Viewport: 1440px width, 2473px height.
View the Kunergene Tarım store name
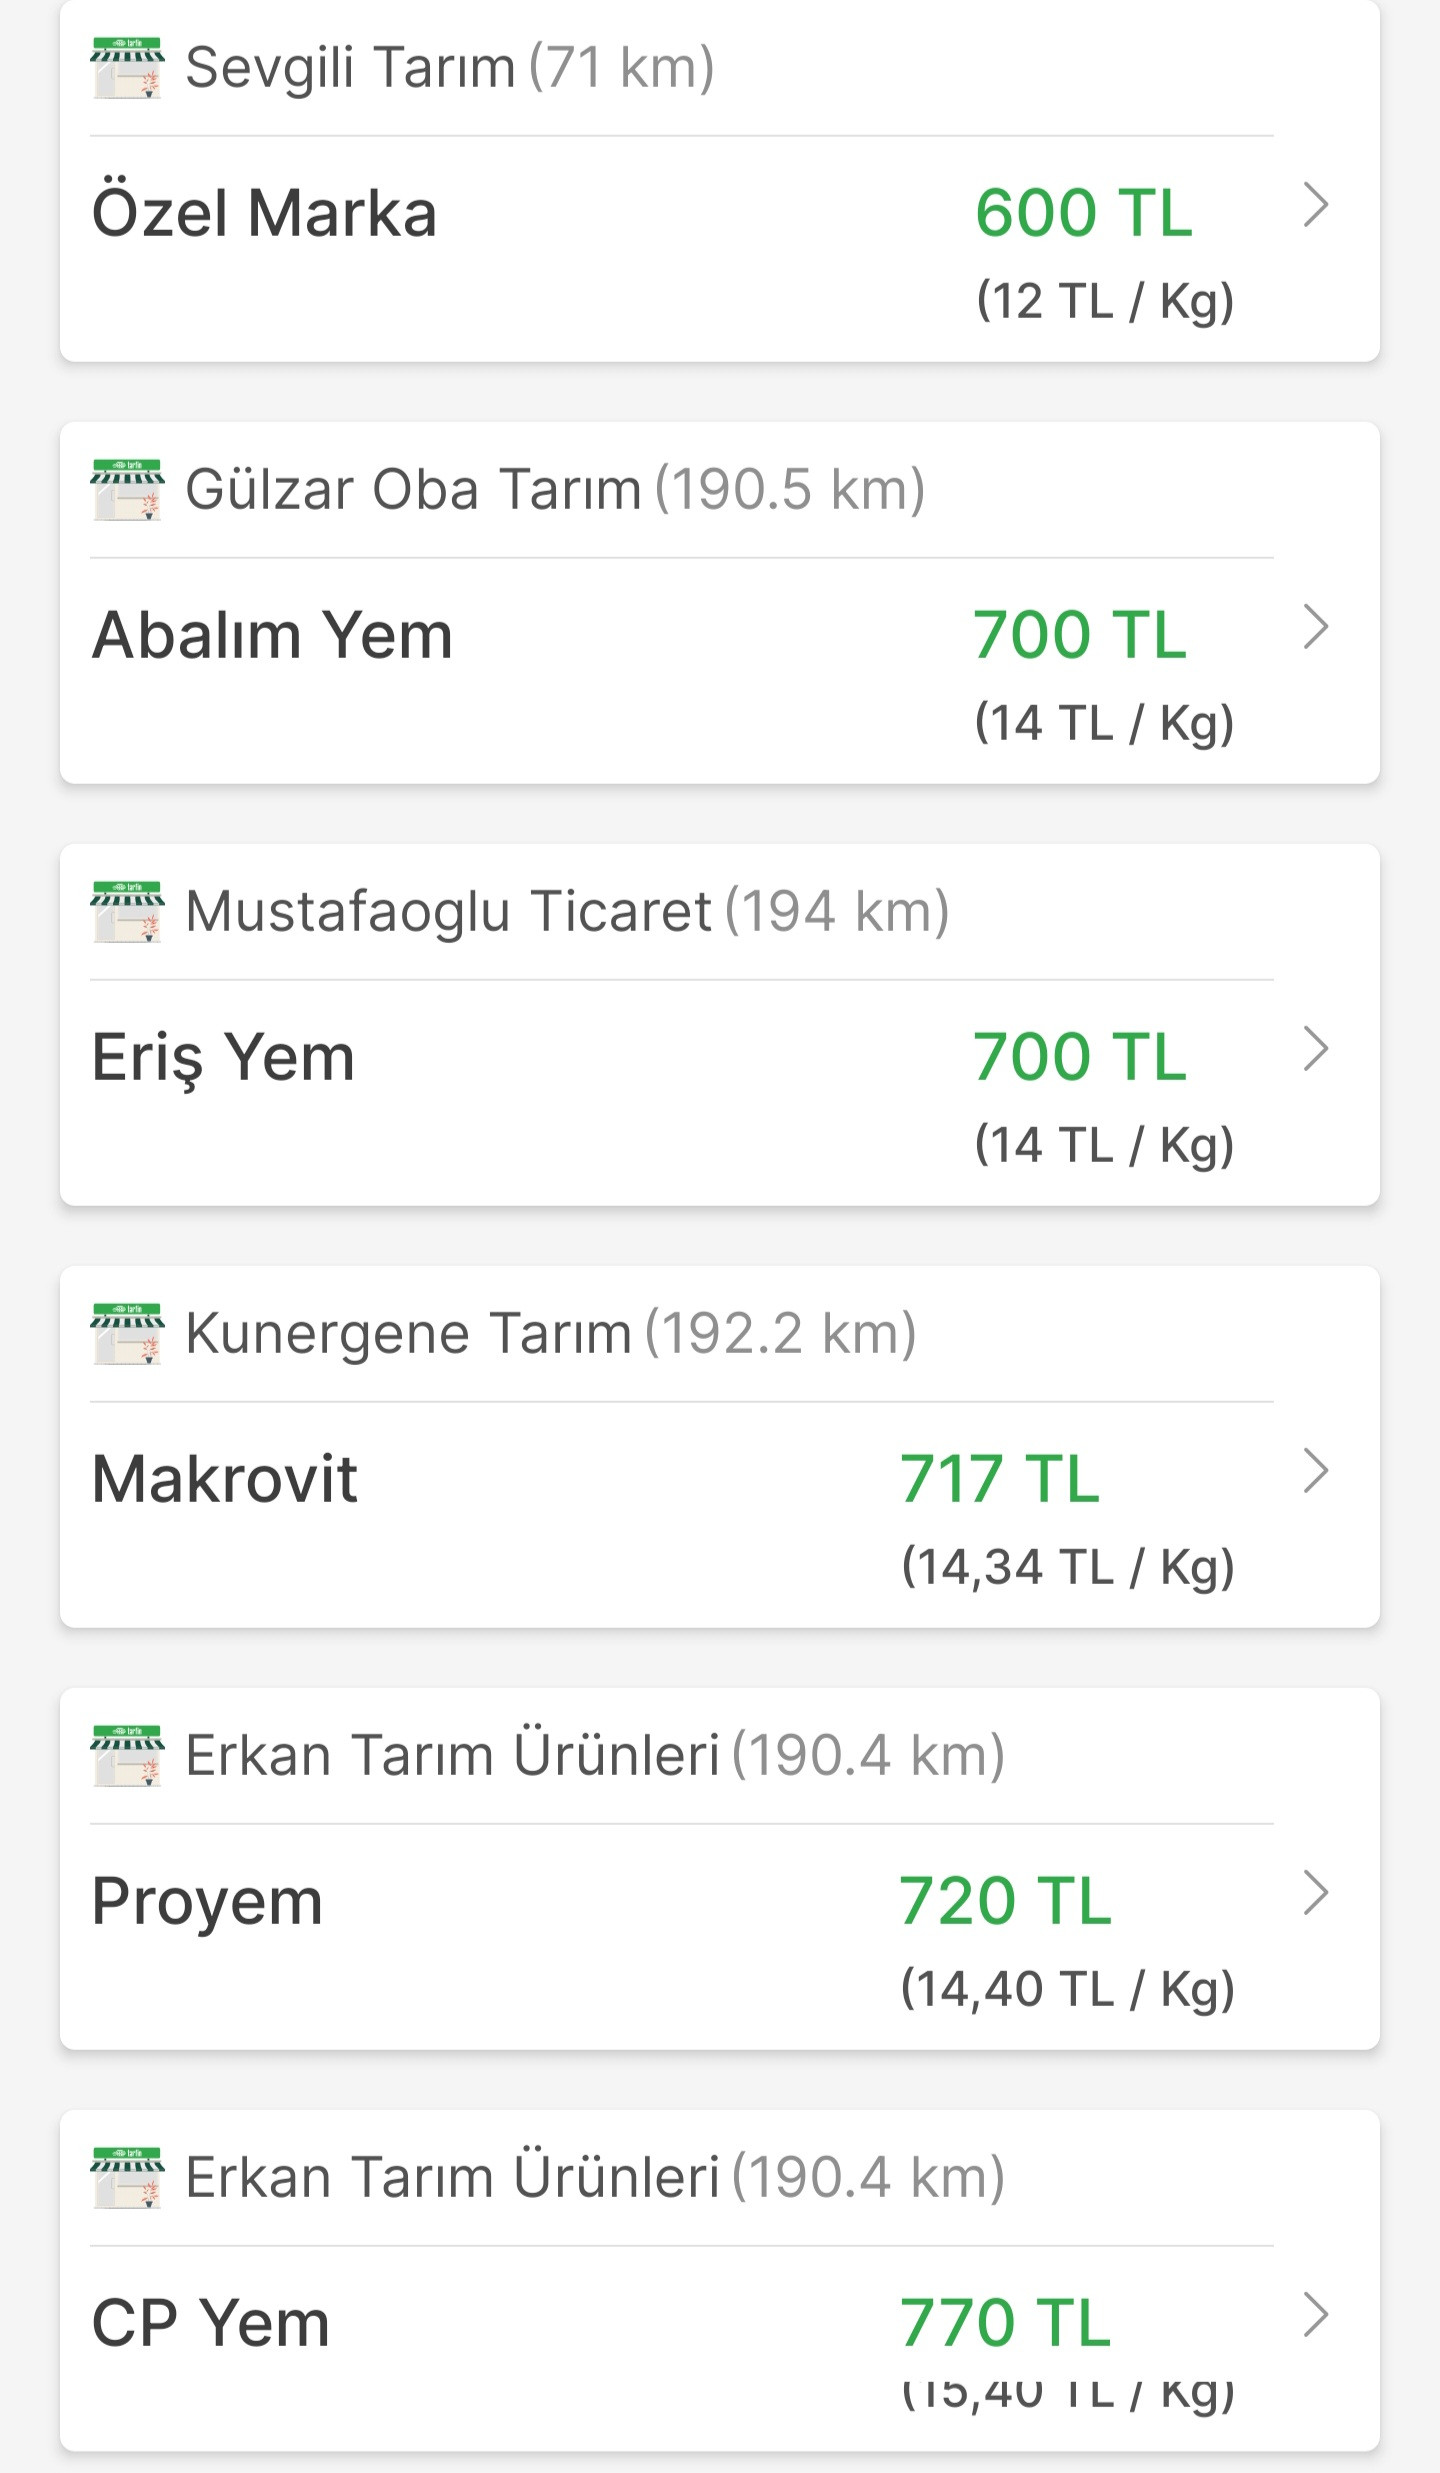coord(408,1334)
